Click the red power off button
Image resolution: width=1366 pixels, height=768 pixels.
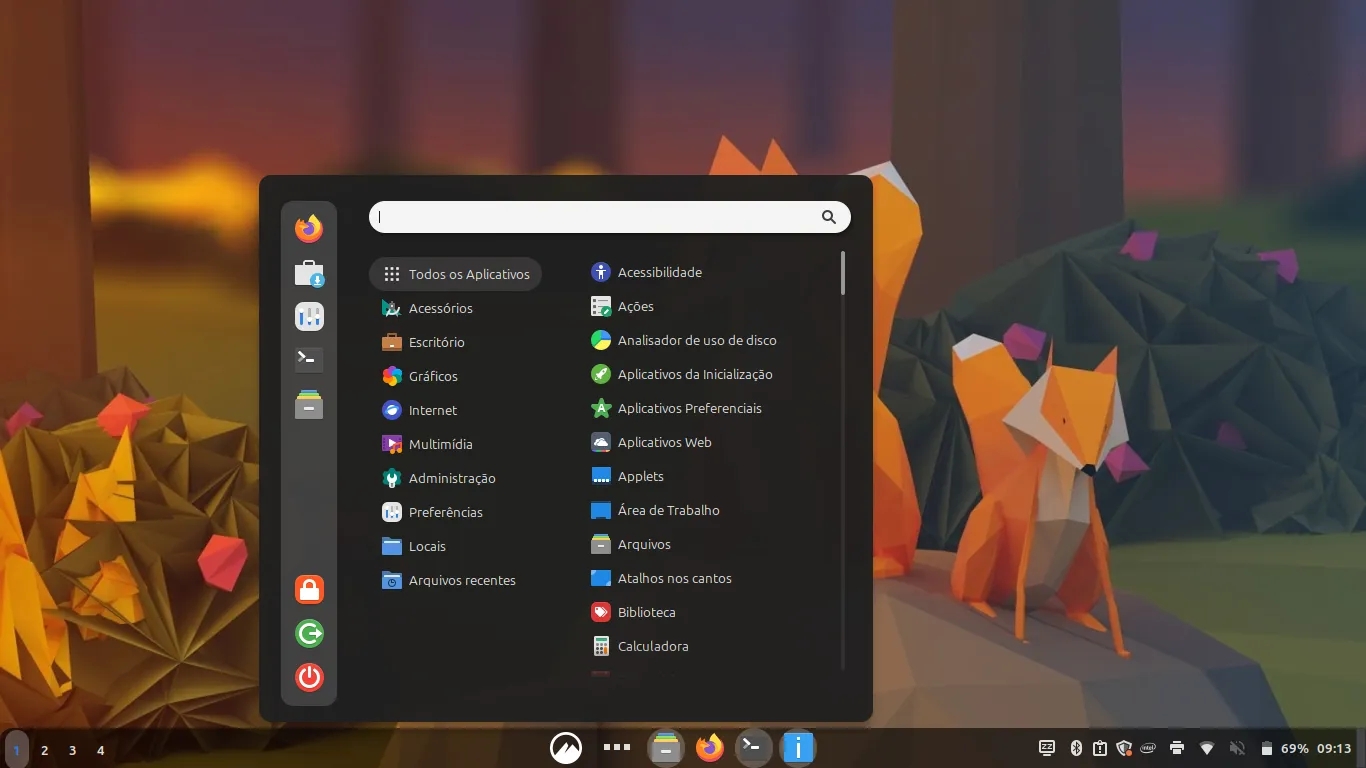[x=309, y=677]
